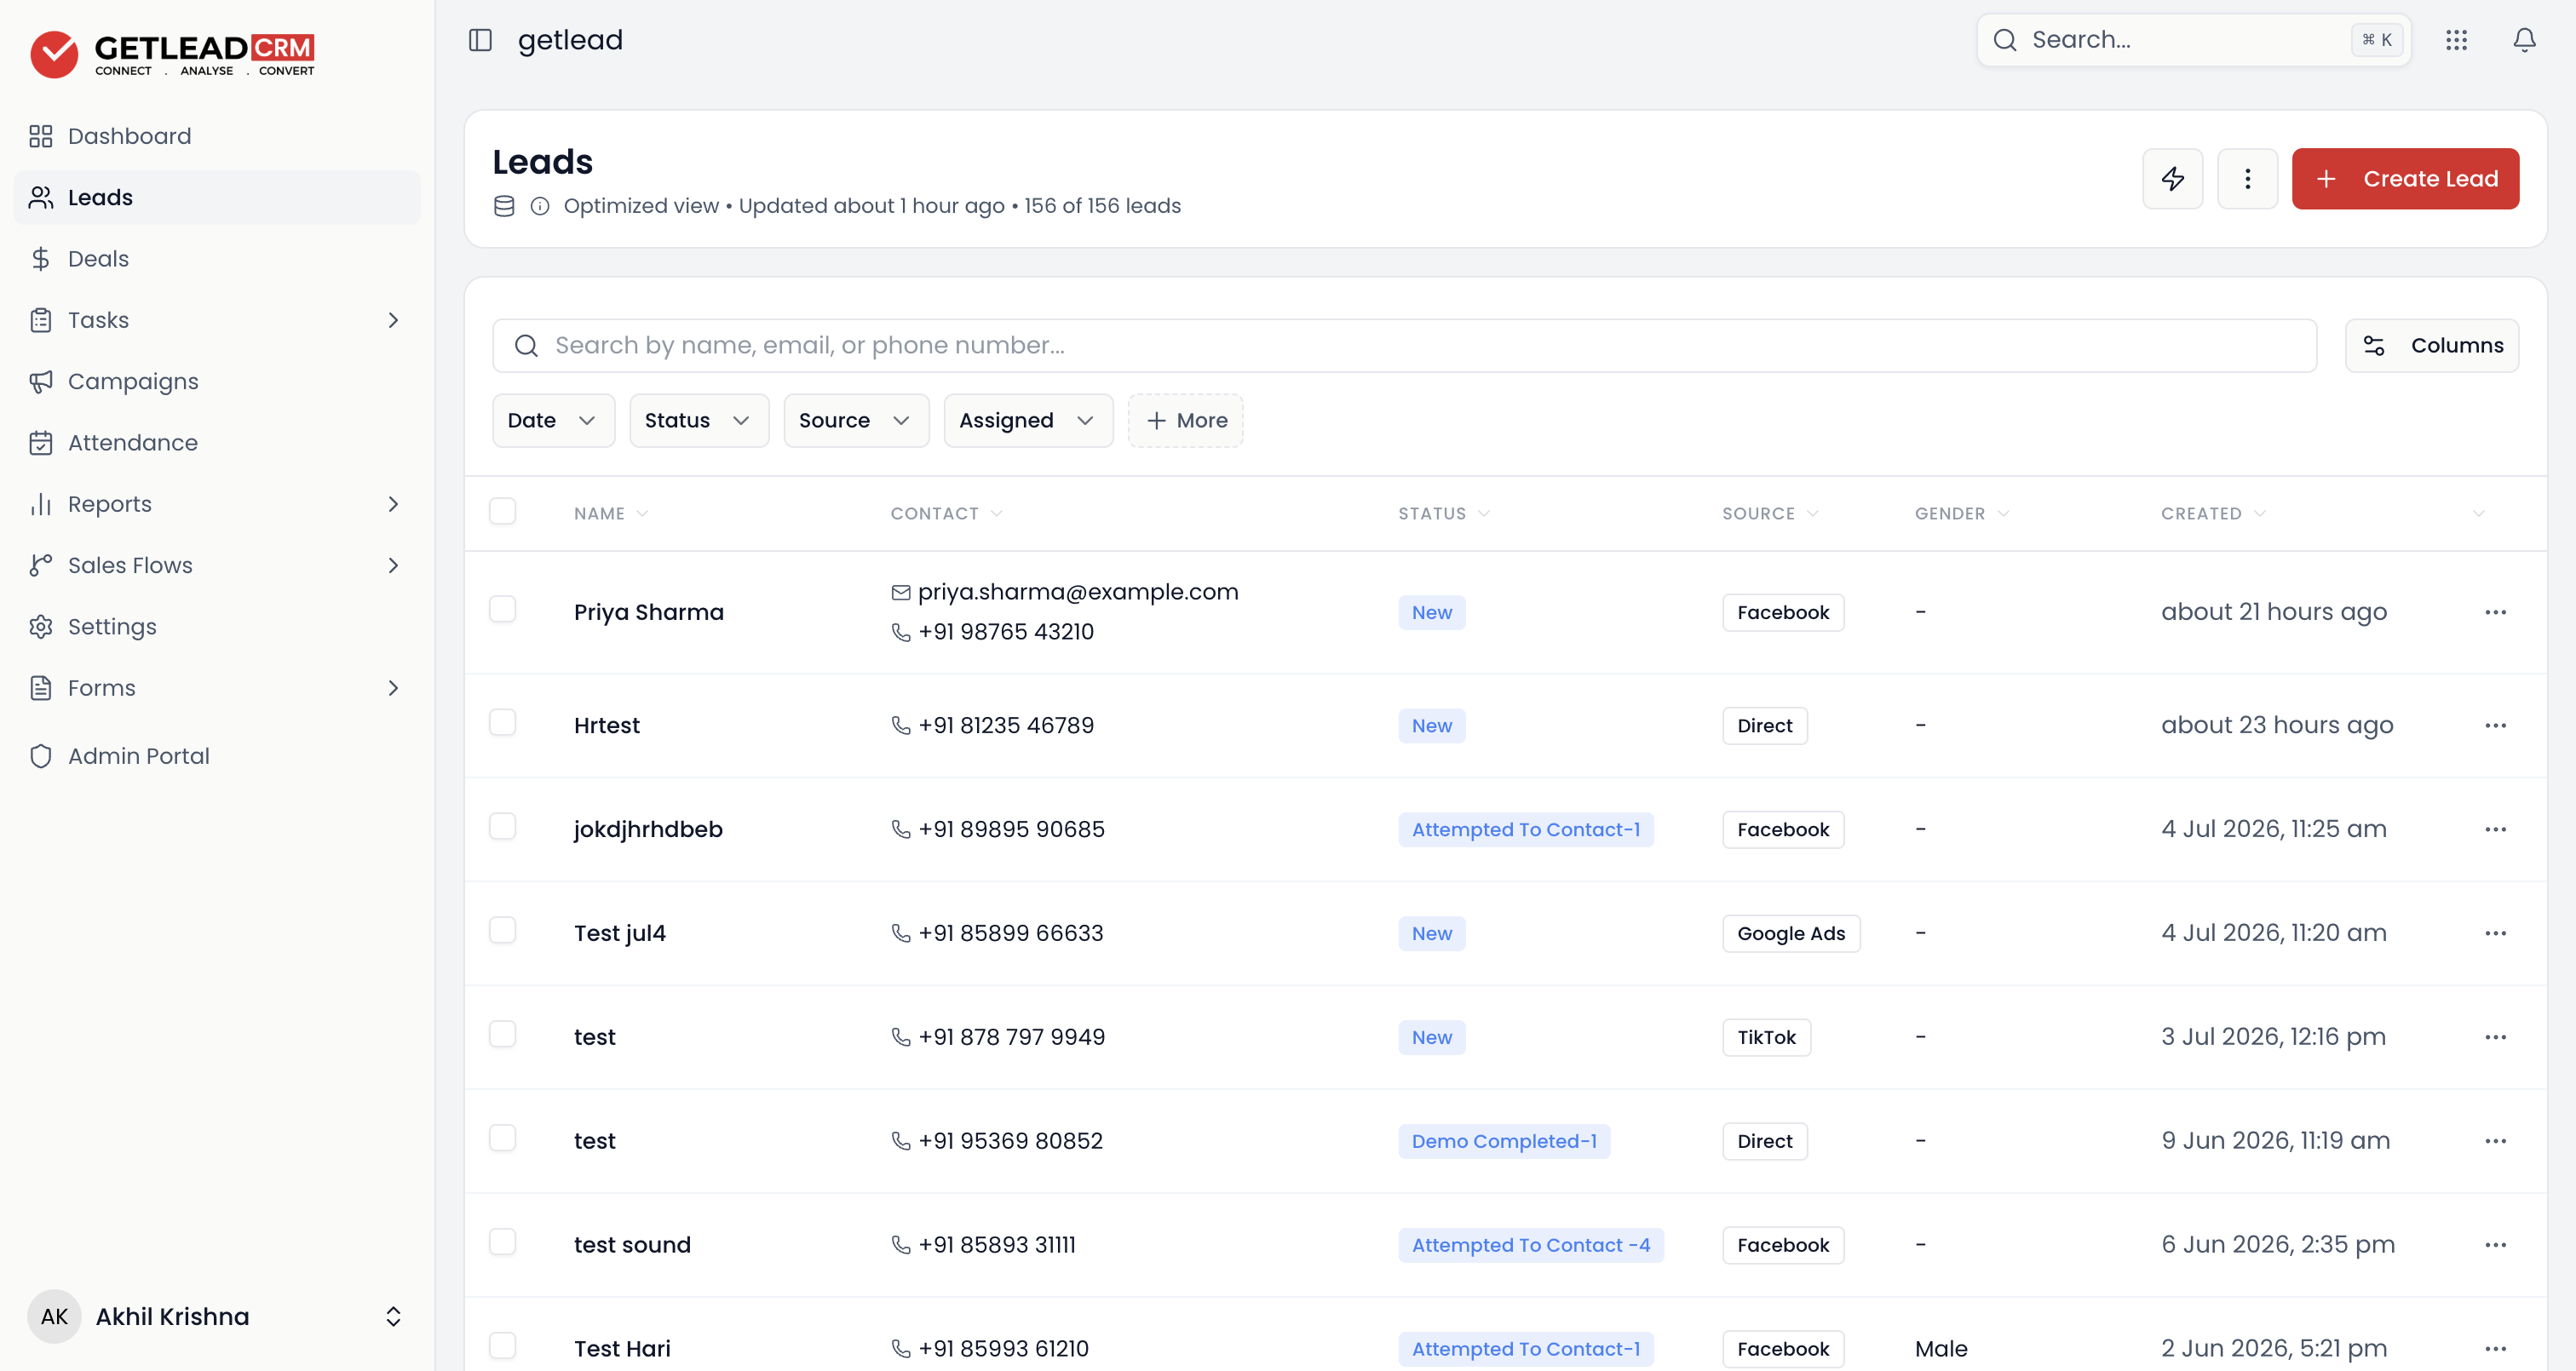2576x1371 pixels.
Task: Focus the name, email, or phone search field
Action: (1404, 346)
